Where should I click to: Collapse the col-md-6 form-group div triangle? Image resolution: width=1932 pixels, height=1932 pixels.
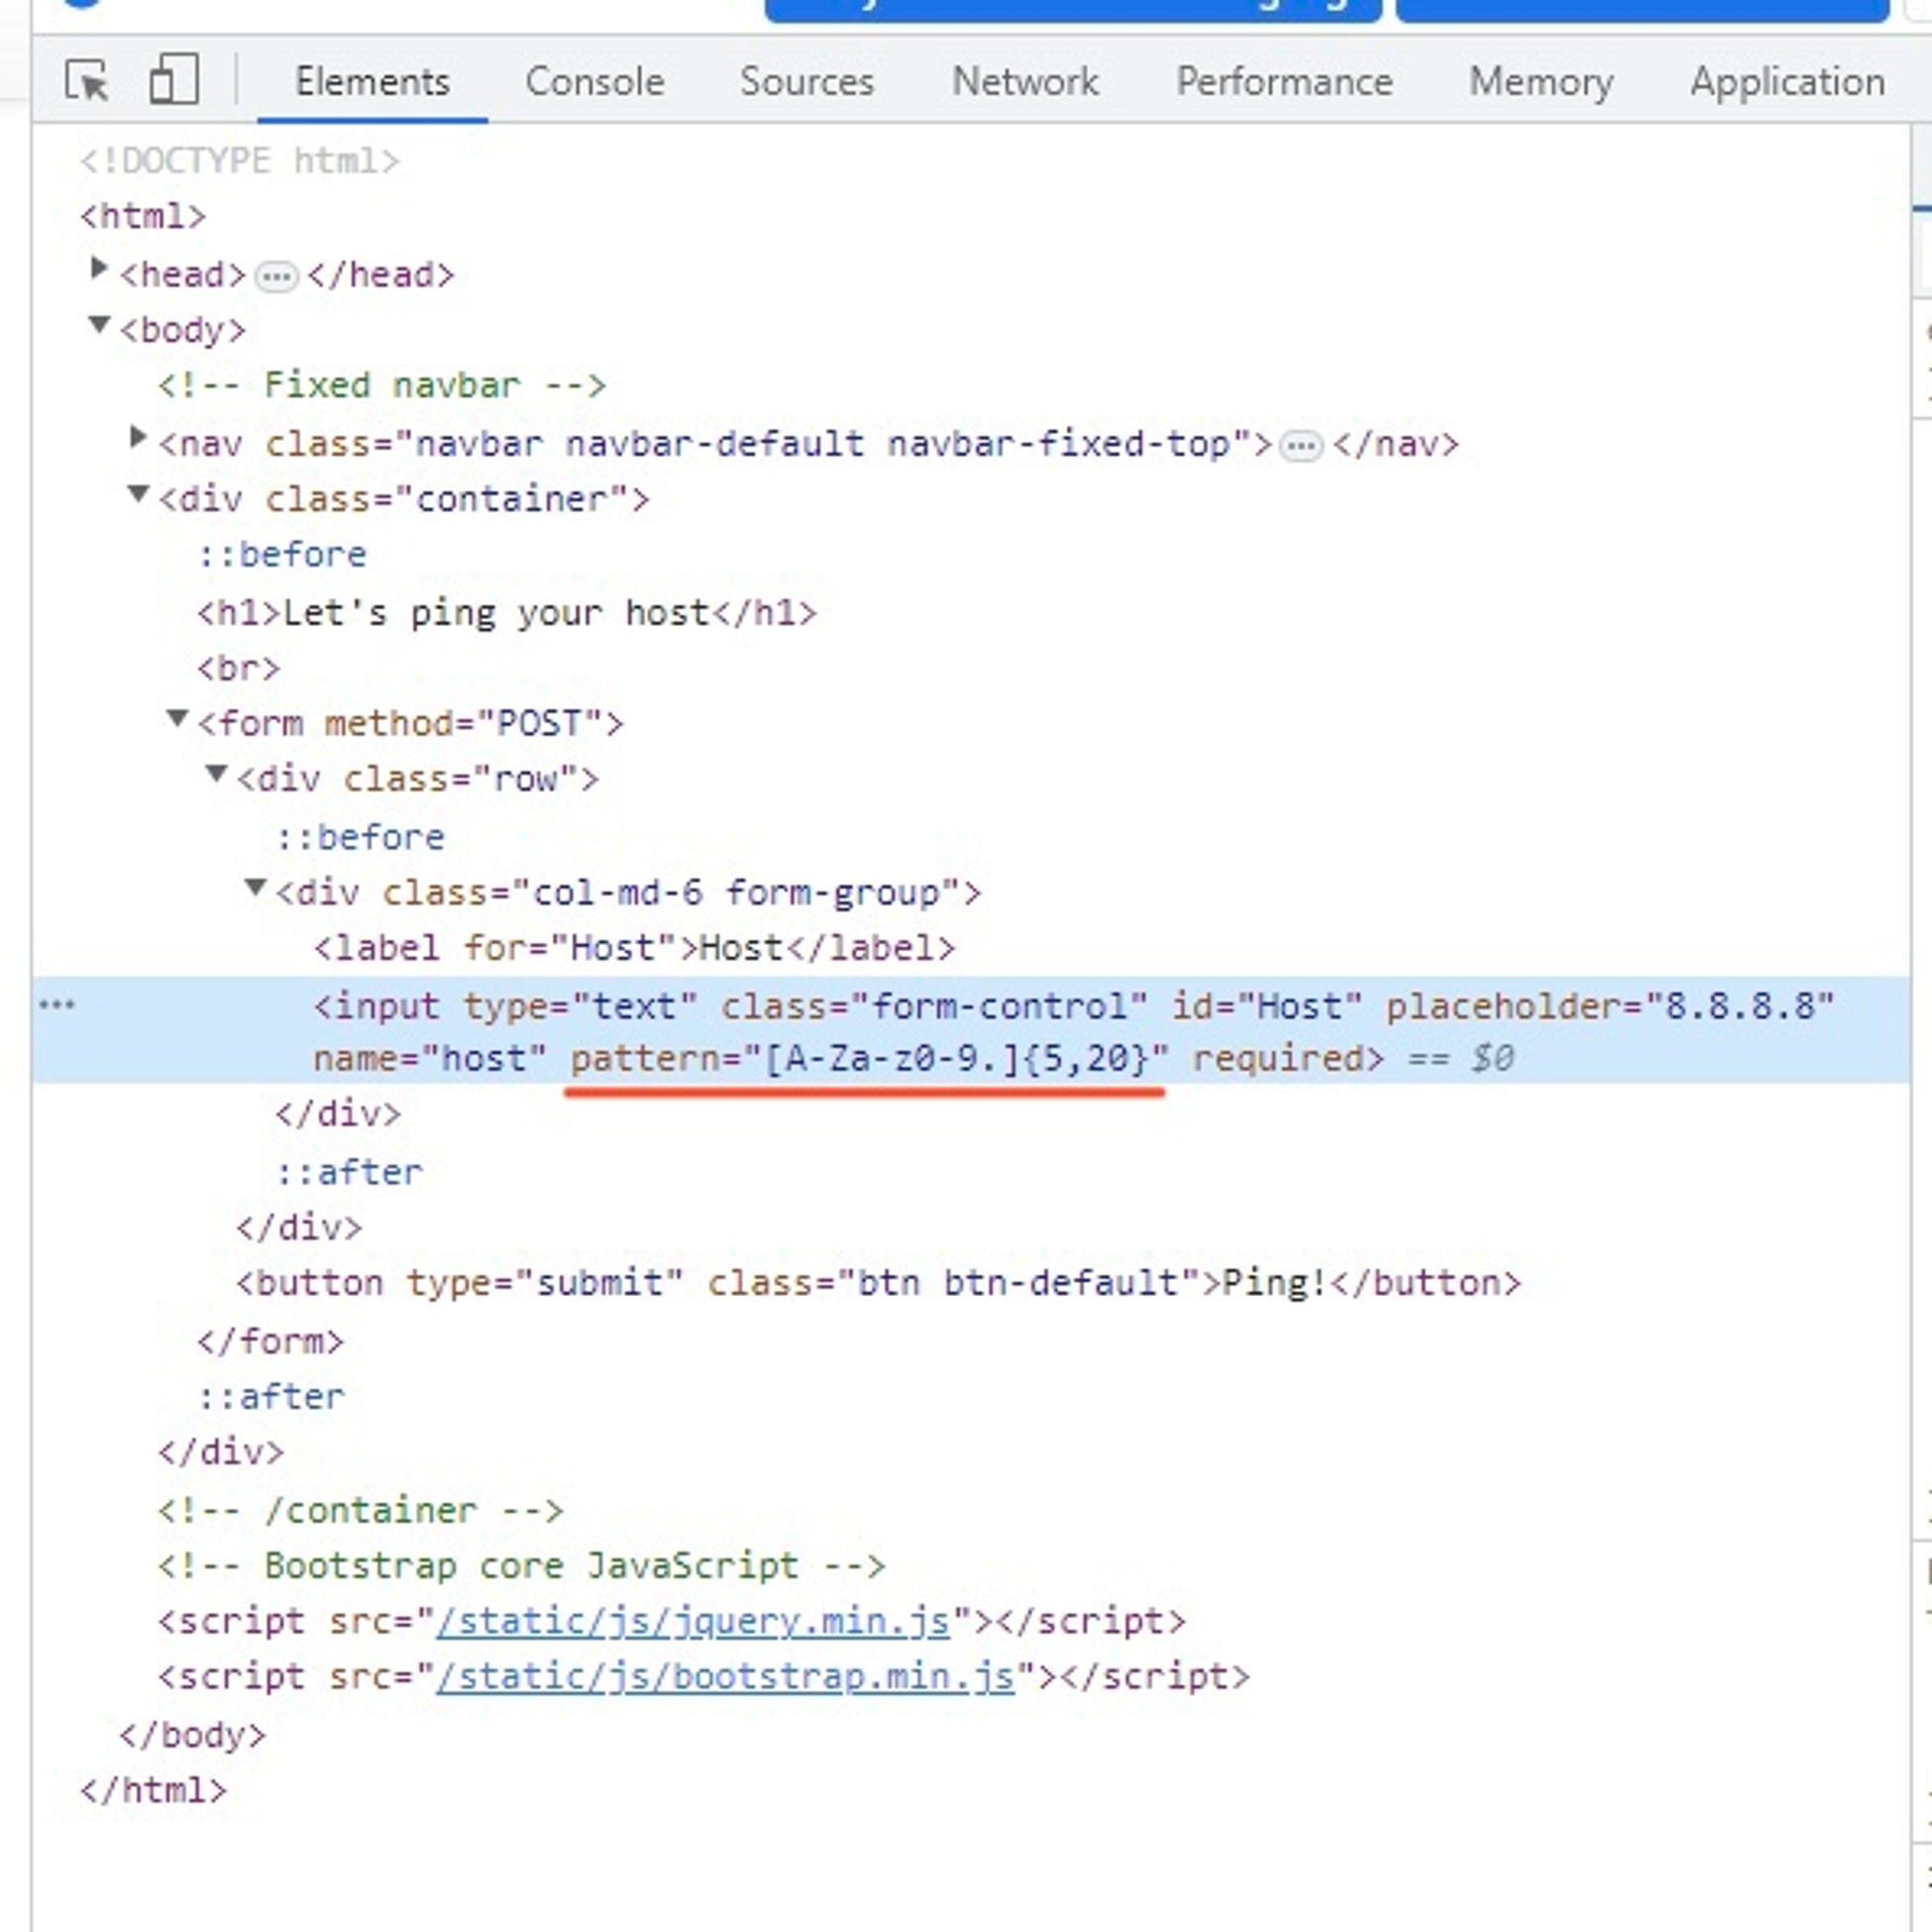point(255,887)
